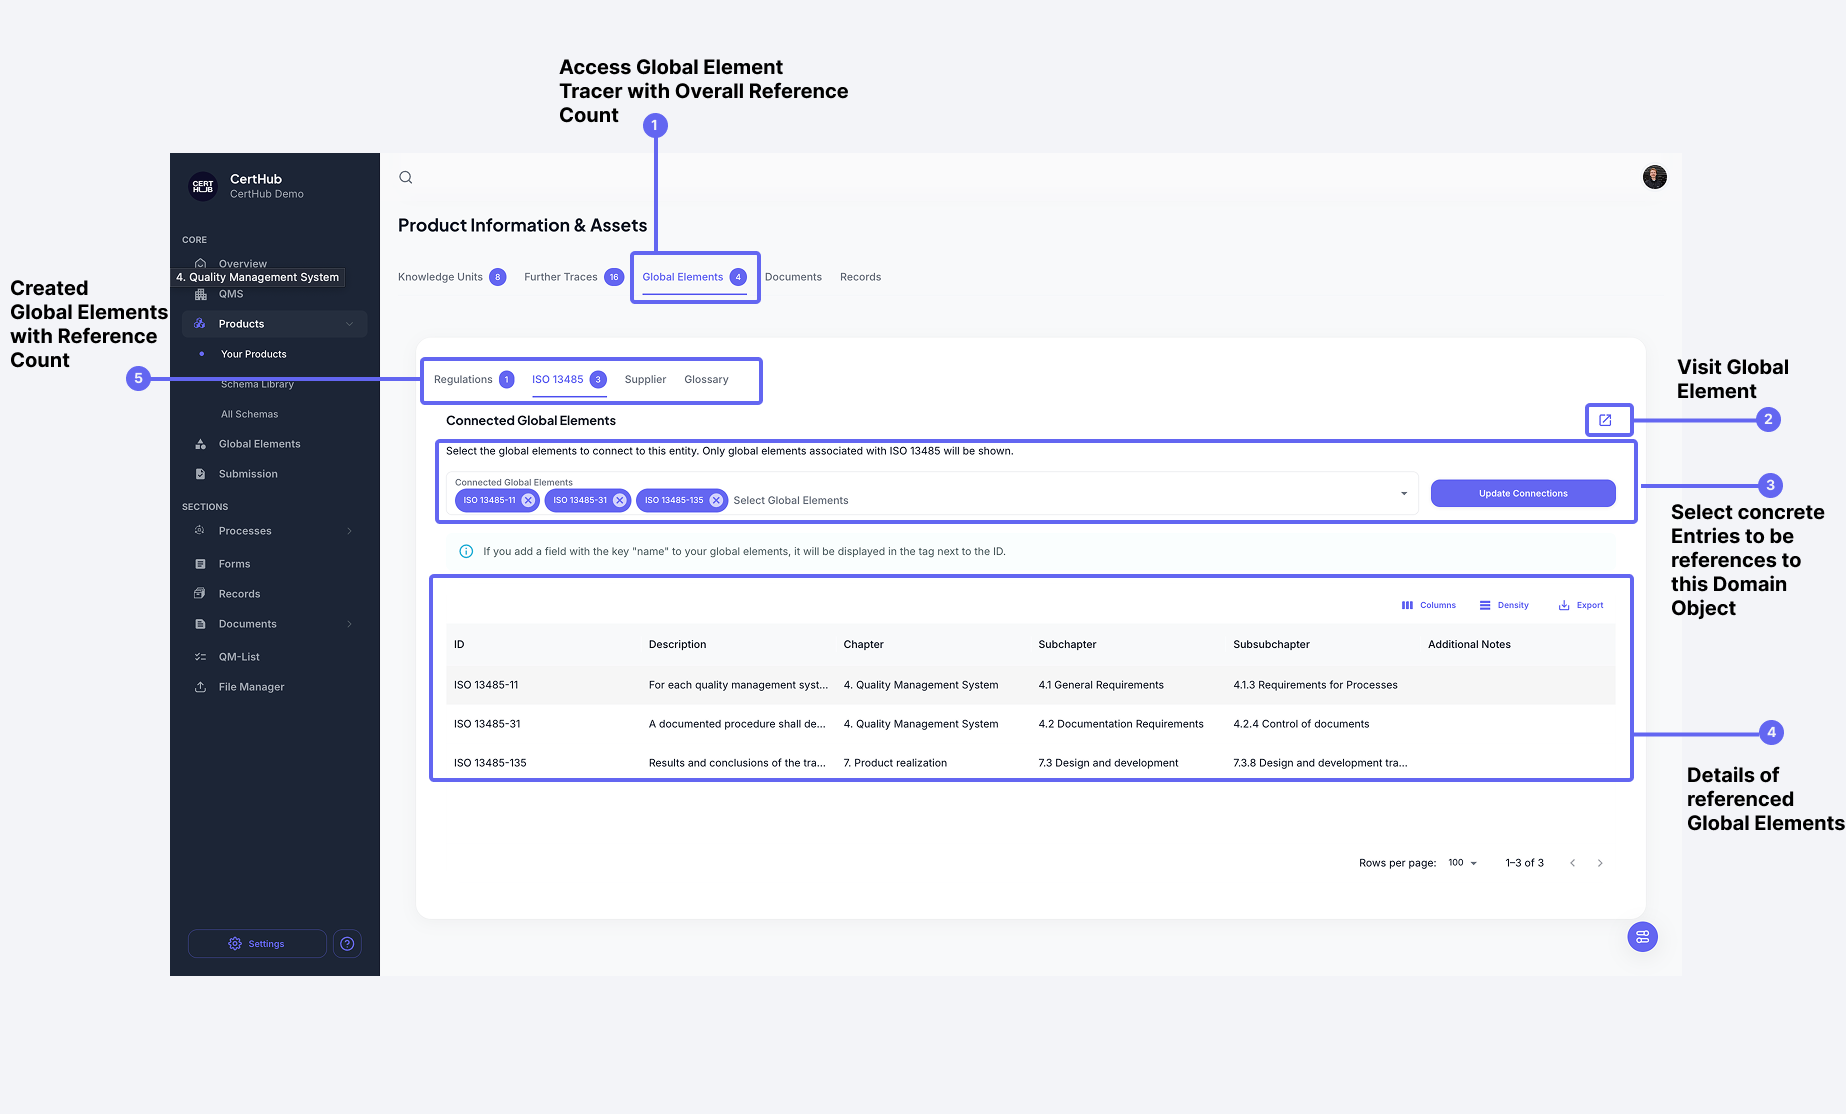Open the user profile avatar
Image resolution: width=1846 pixels, height=1114 pixels.
click(x=1654, y=178)
